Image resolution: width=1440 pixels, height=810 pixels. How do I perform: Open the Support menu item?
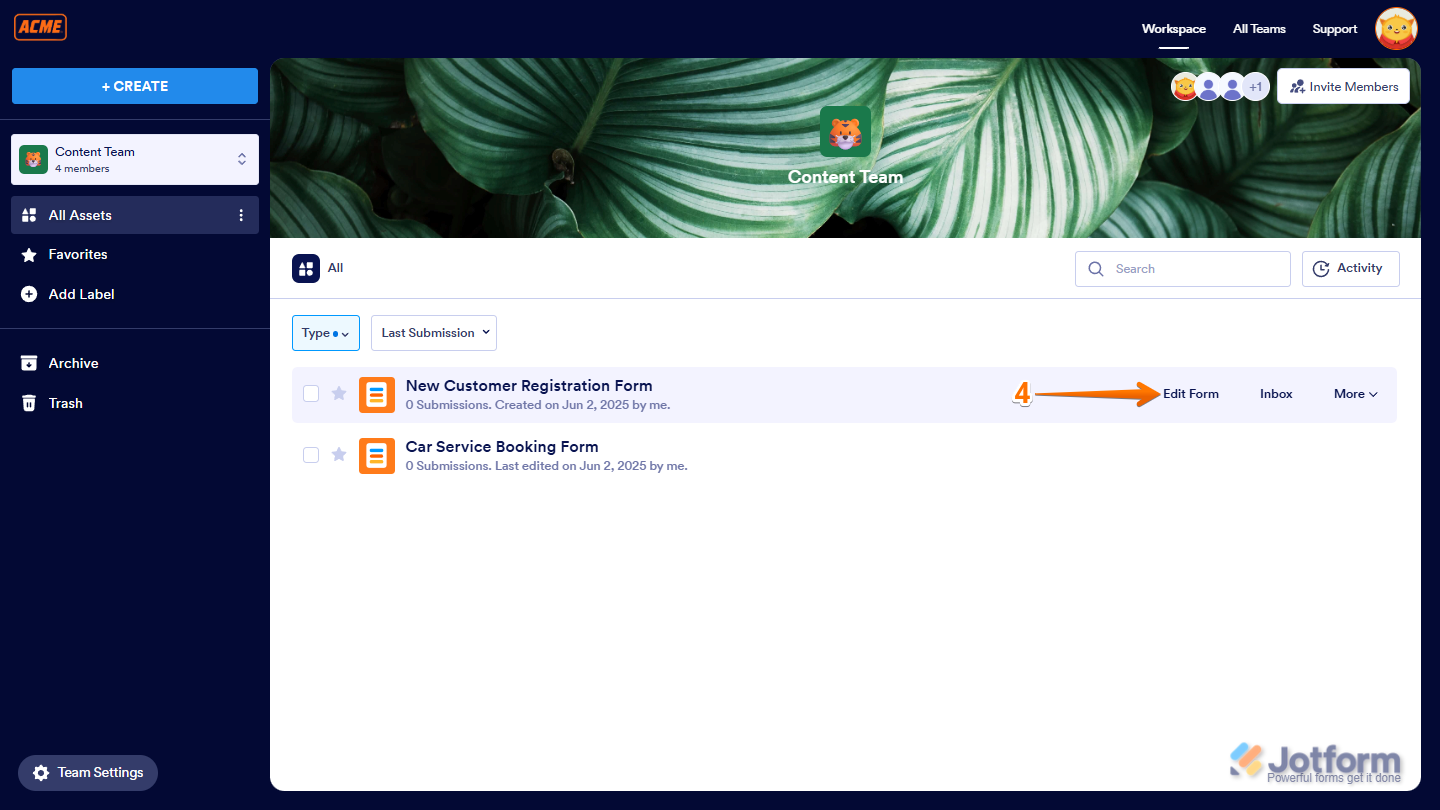1334,28
